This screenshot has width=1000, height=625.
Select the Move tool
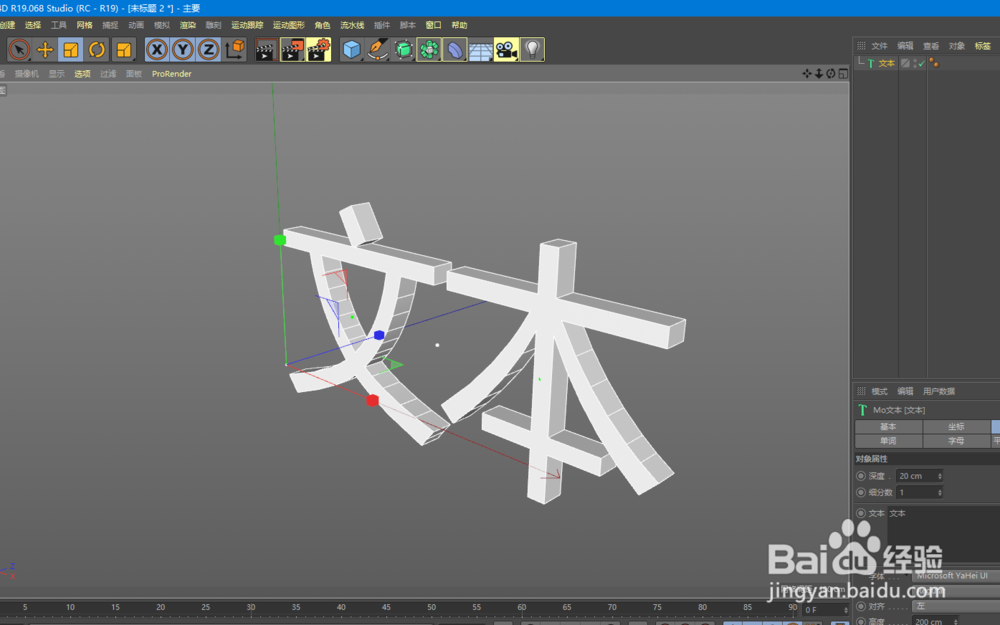point(44,49)
